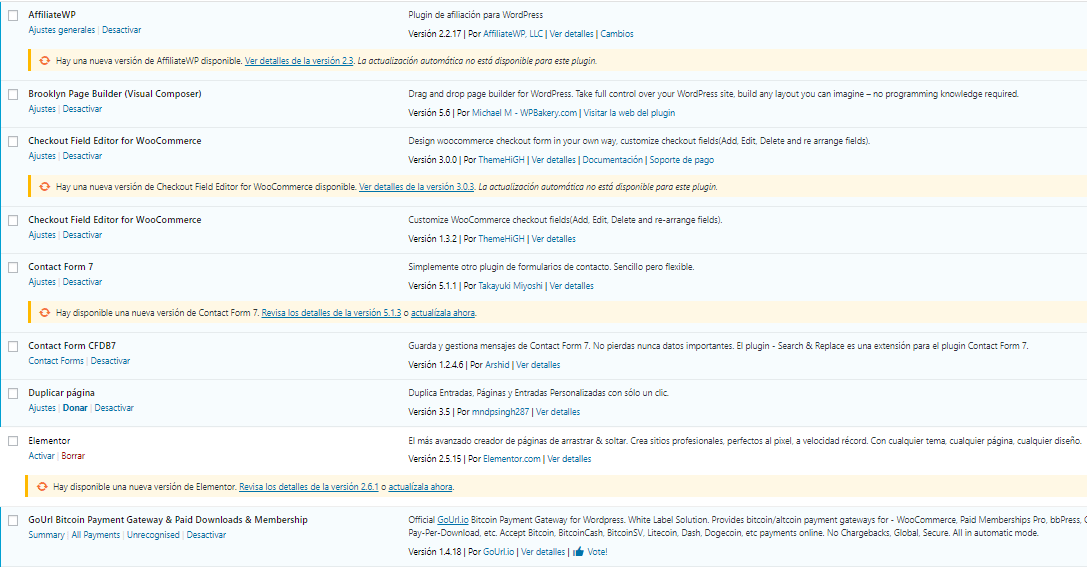
Task: Deactivate the AffiliateWP plugin
Action: [121, 30]
